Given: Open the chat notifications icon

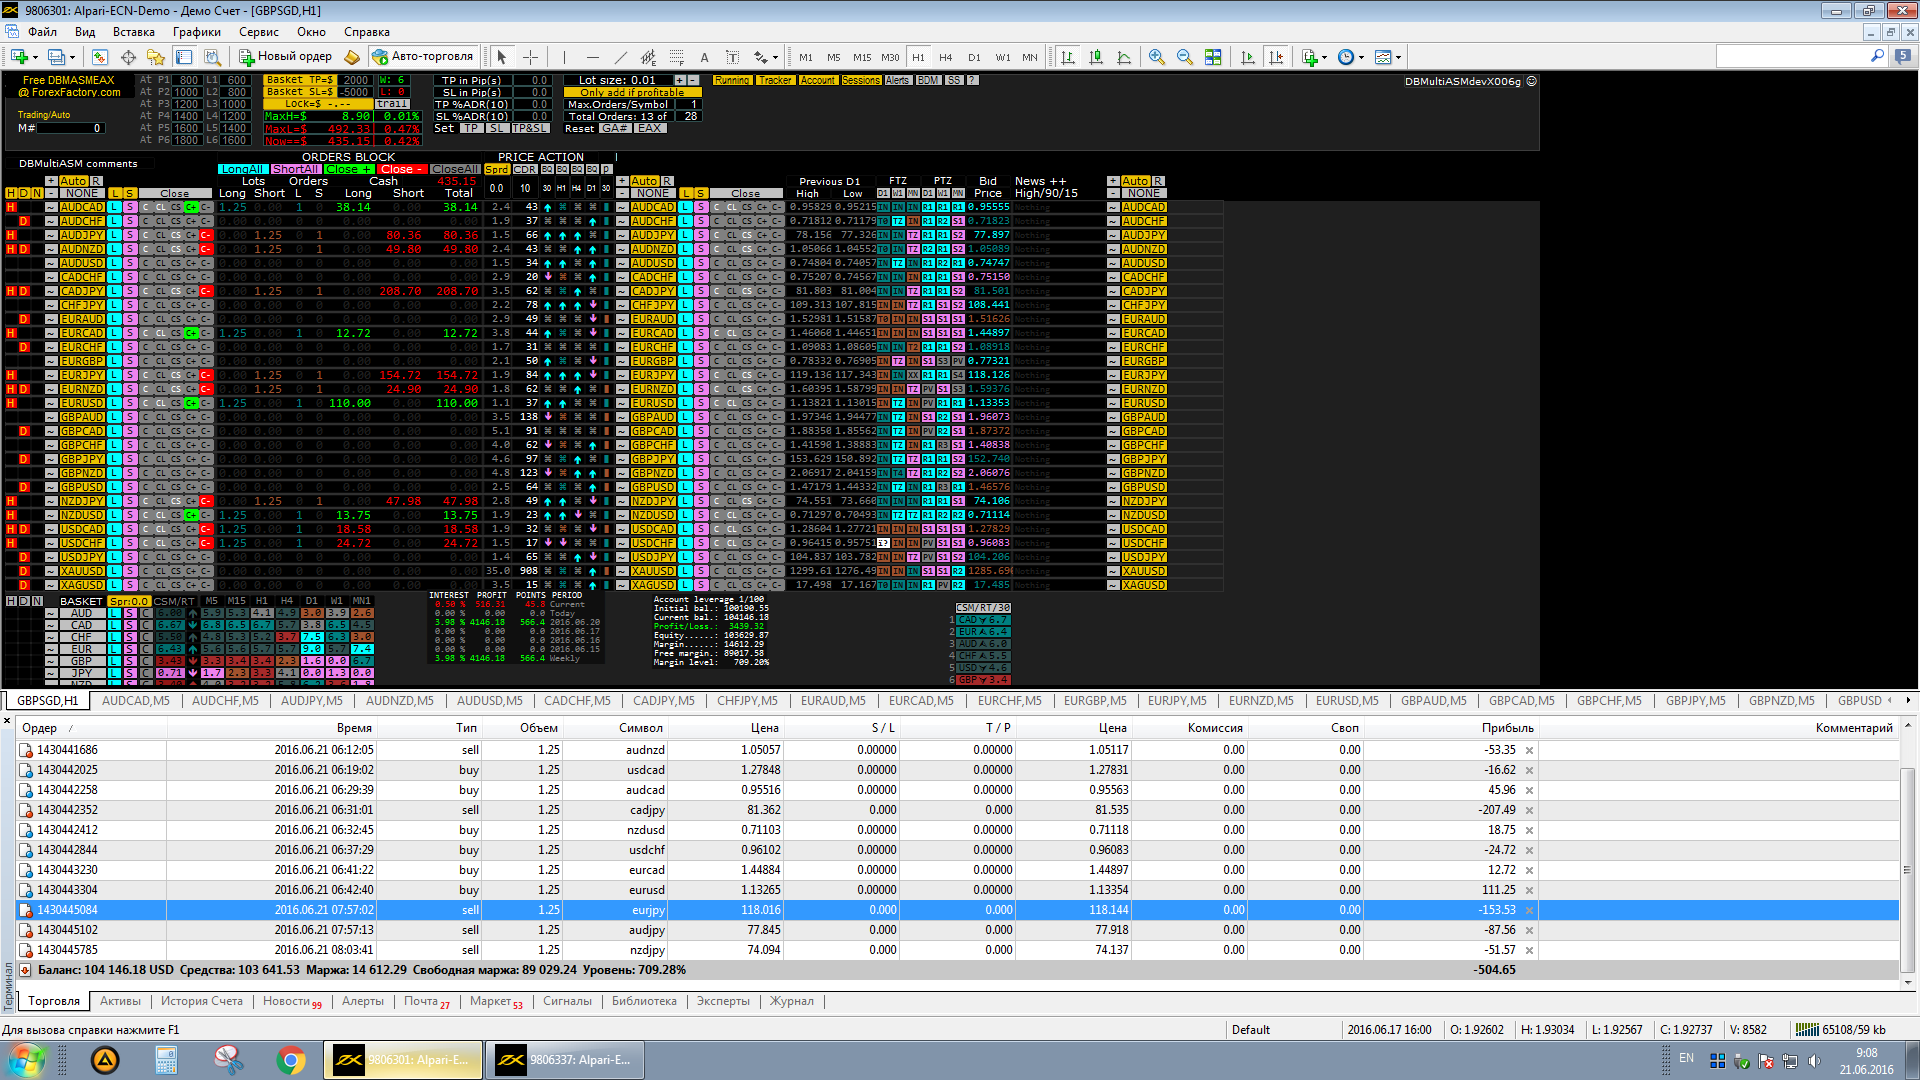Looking at the screenshot, I should click(1903, 57).
